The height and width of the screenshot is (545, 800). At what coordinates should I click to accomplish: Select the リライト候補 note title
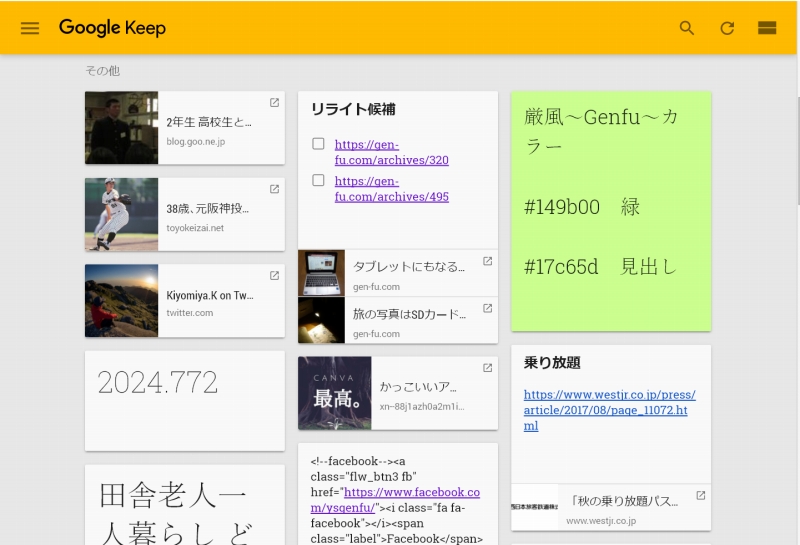tap(353, 109)
